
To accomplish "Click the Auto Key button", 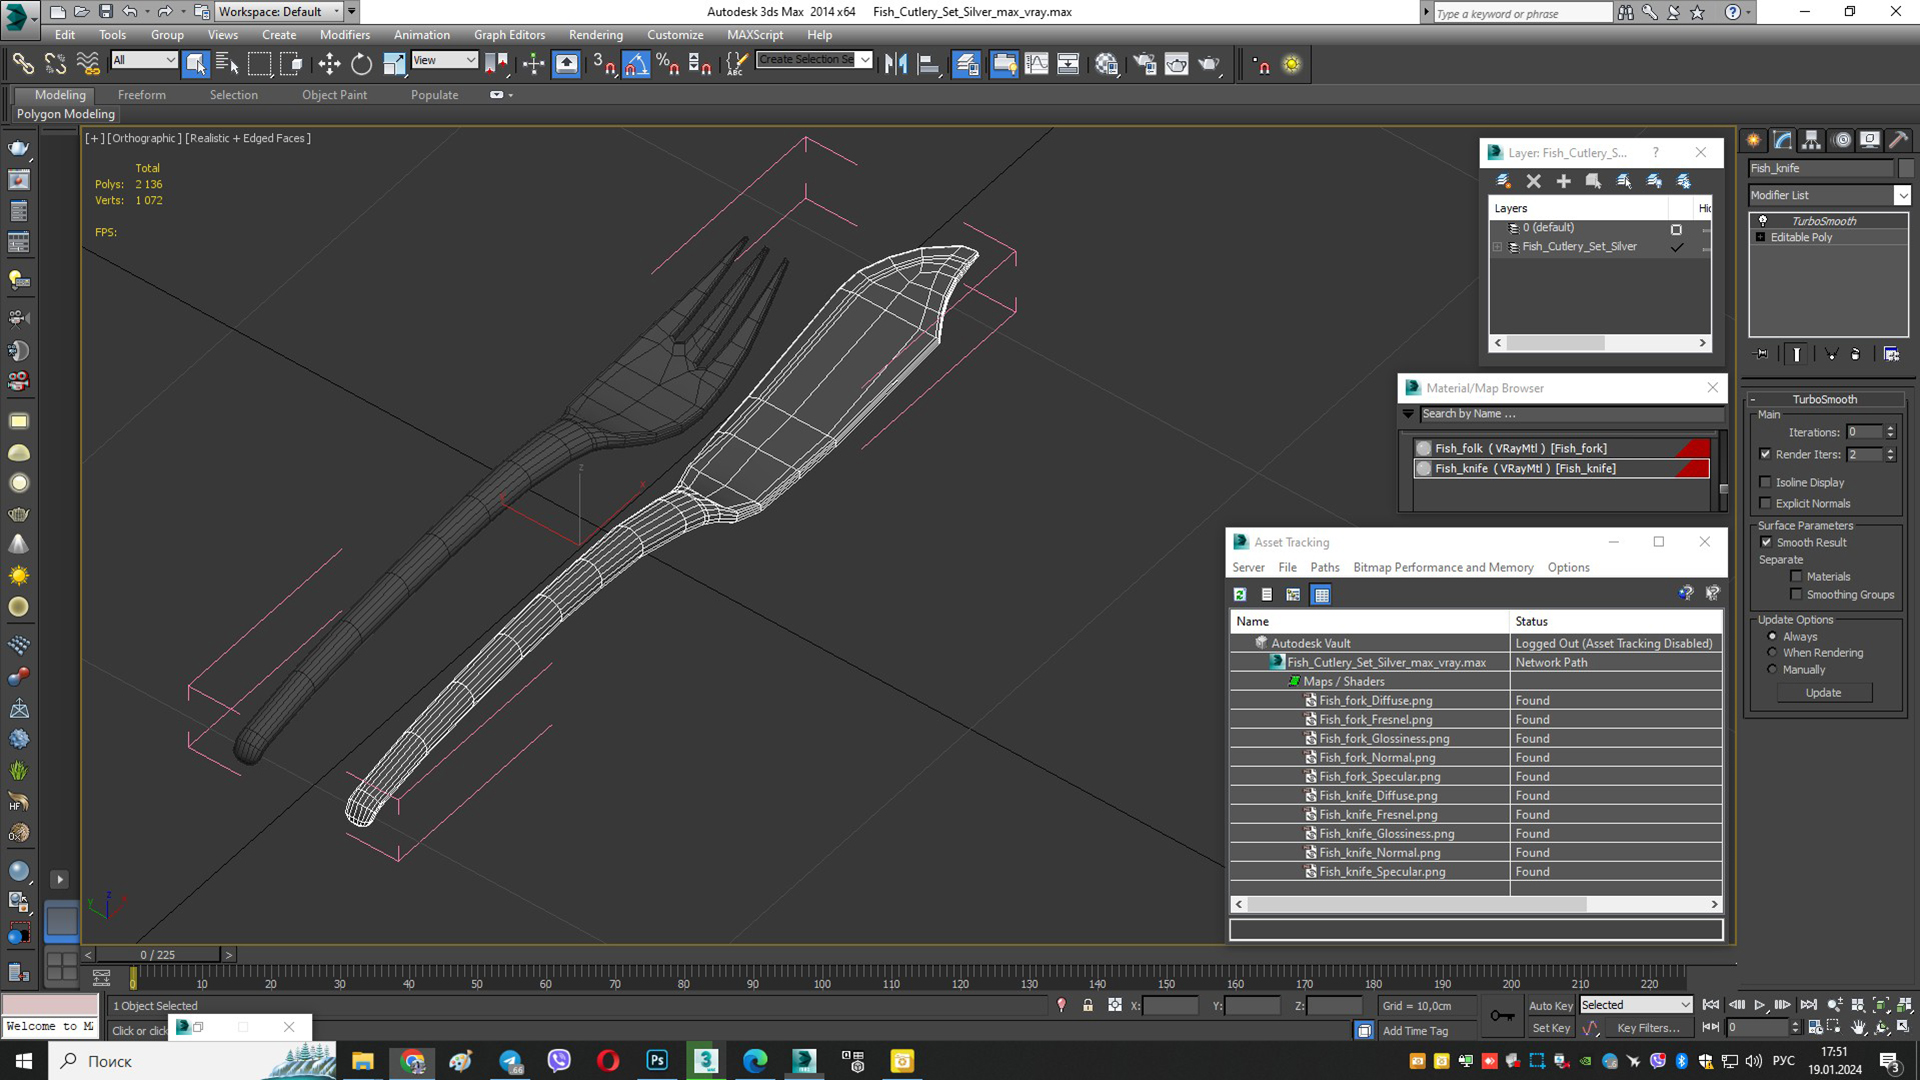I will point(1550,1006).
